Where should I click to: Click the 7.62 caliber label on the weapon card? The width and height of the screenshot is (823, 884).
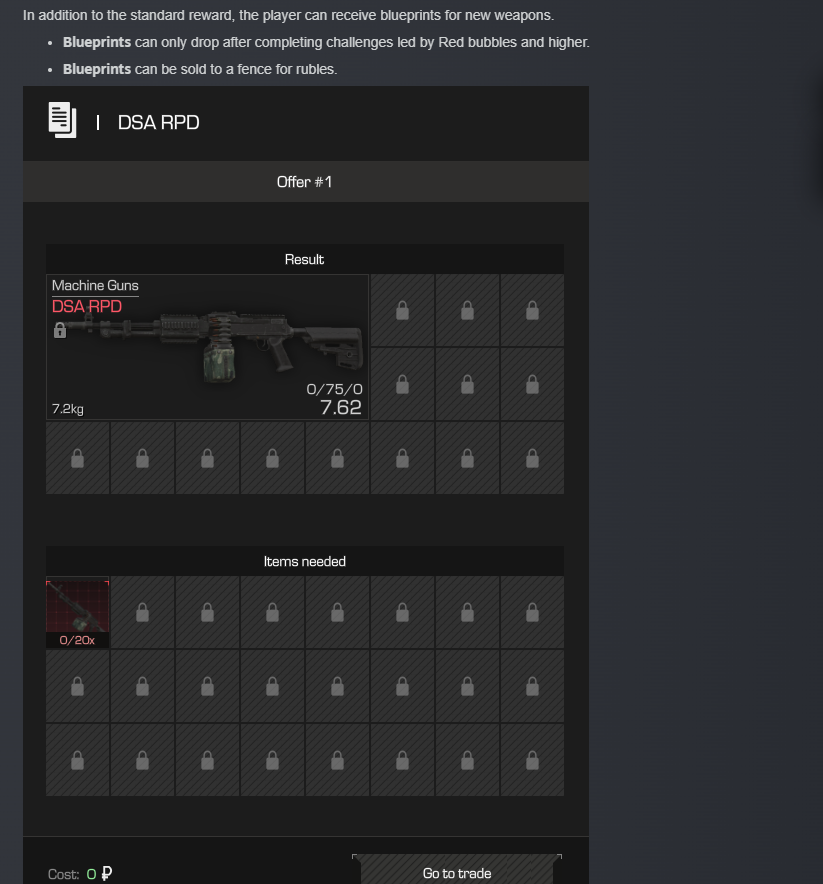coord(340,407)
